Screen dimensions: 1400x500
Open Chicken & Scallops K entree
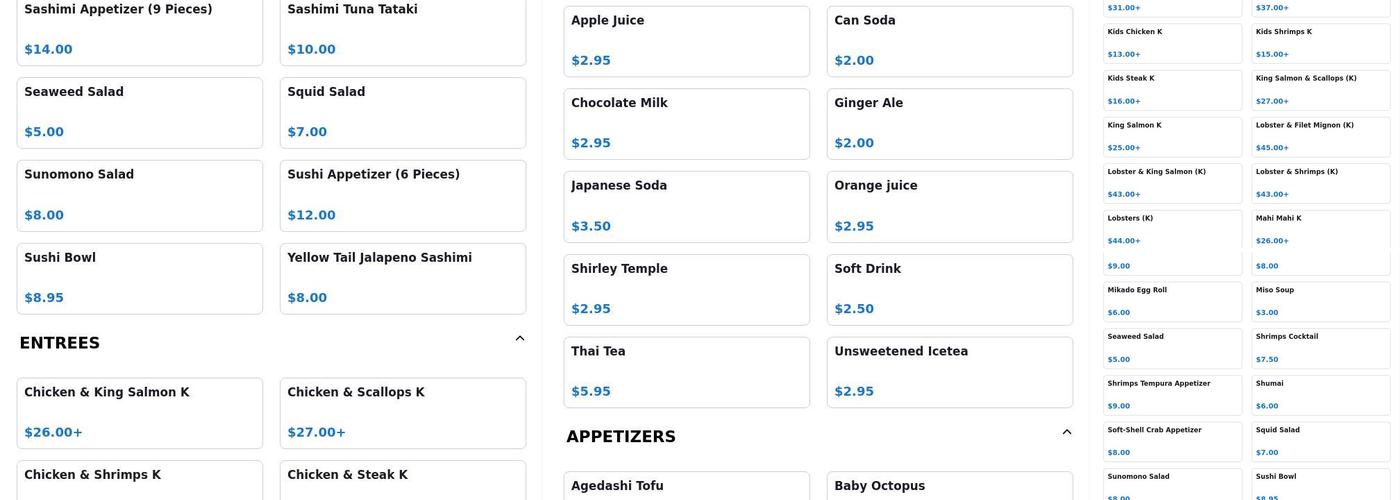pyautogui.click(x=402, y=413)
